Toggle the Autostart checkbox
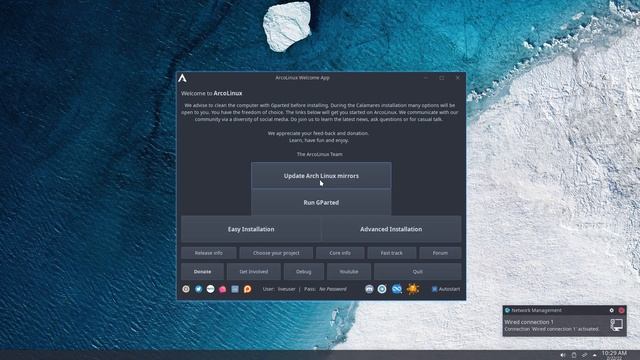This screenshot has width=640, height=360. click(435, 289)
